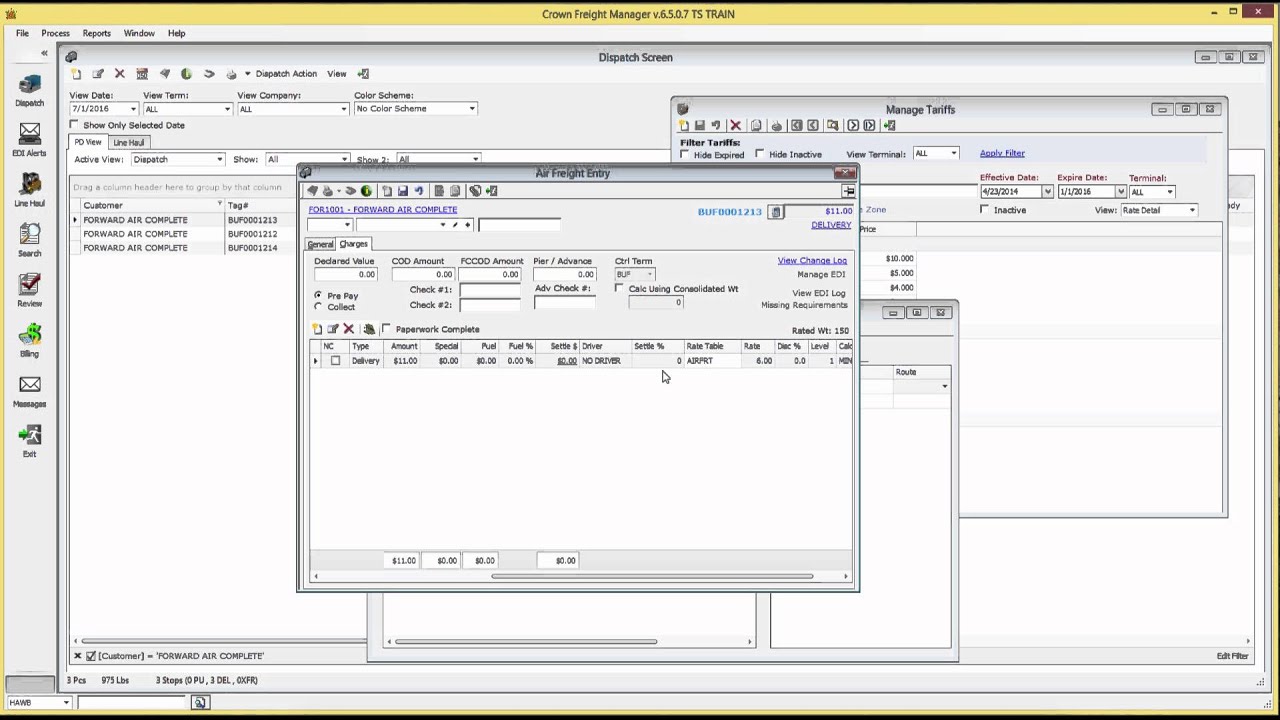Click Apply Filter link in Manage Tariffs

[x=1002, y=153]
